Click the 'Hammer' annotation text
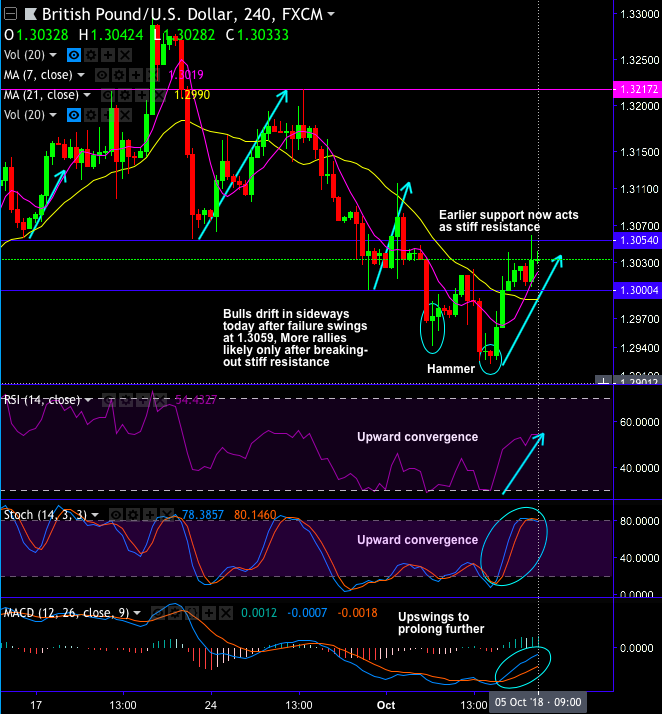Screen dimensions: 662x714 [x=451, y=369]
